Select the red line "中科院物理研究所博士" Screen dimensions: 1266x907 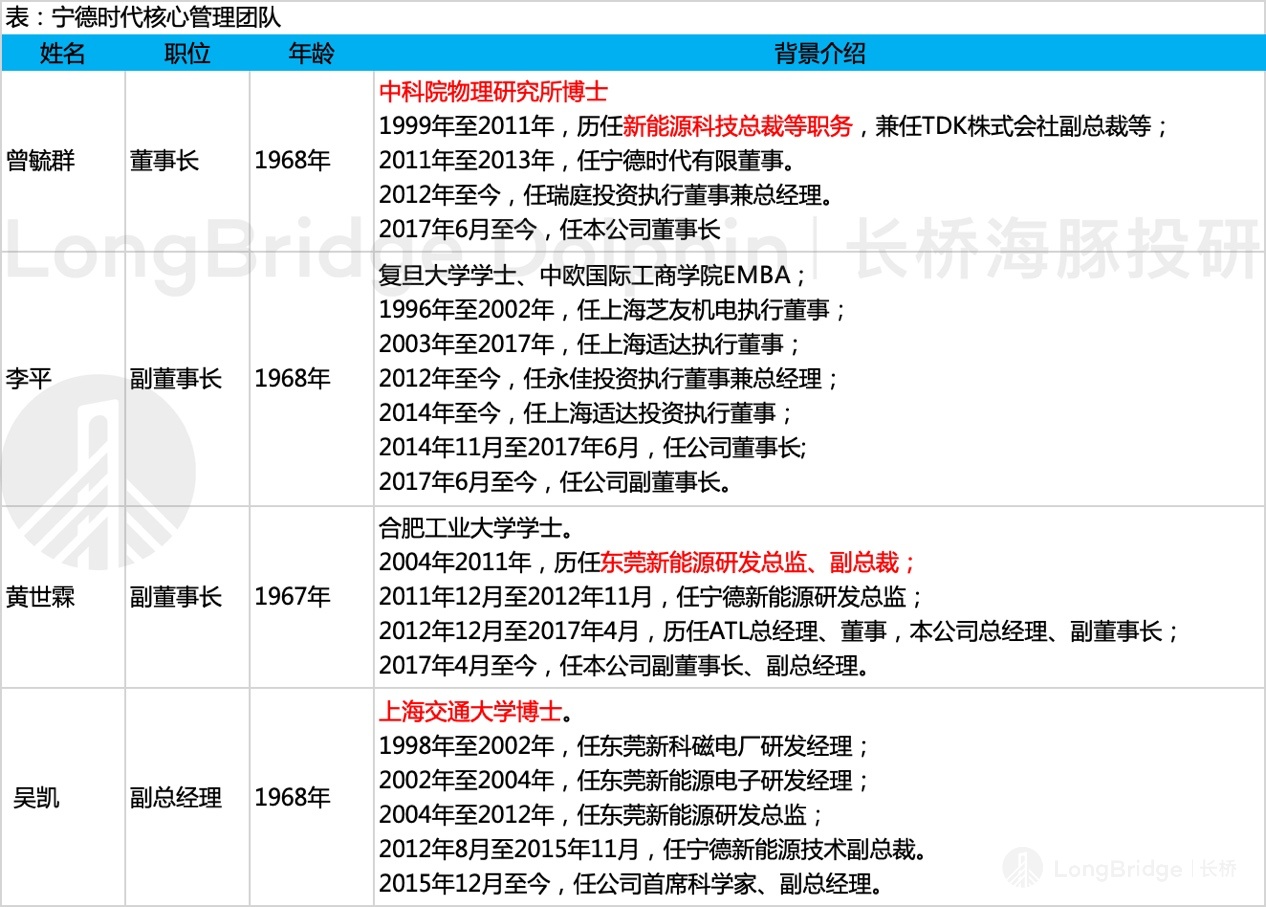pos(493,92)
